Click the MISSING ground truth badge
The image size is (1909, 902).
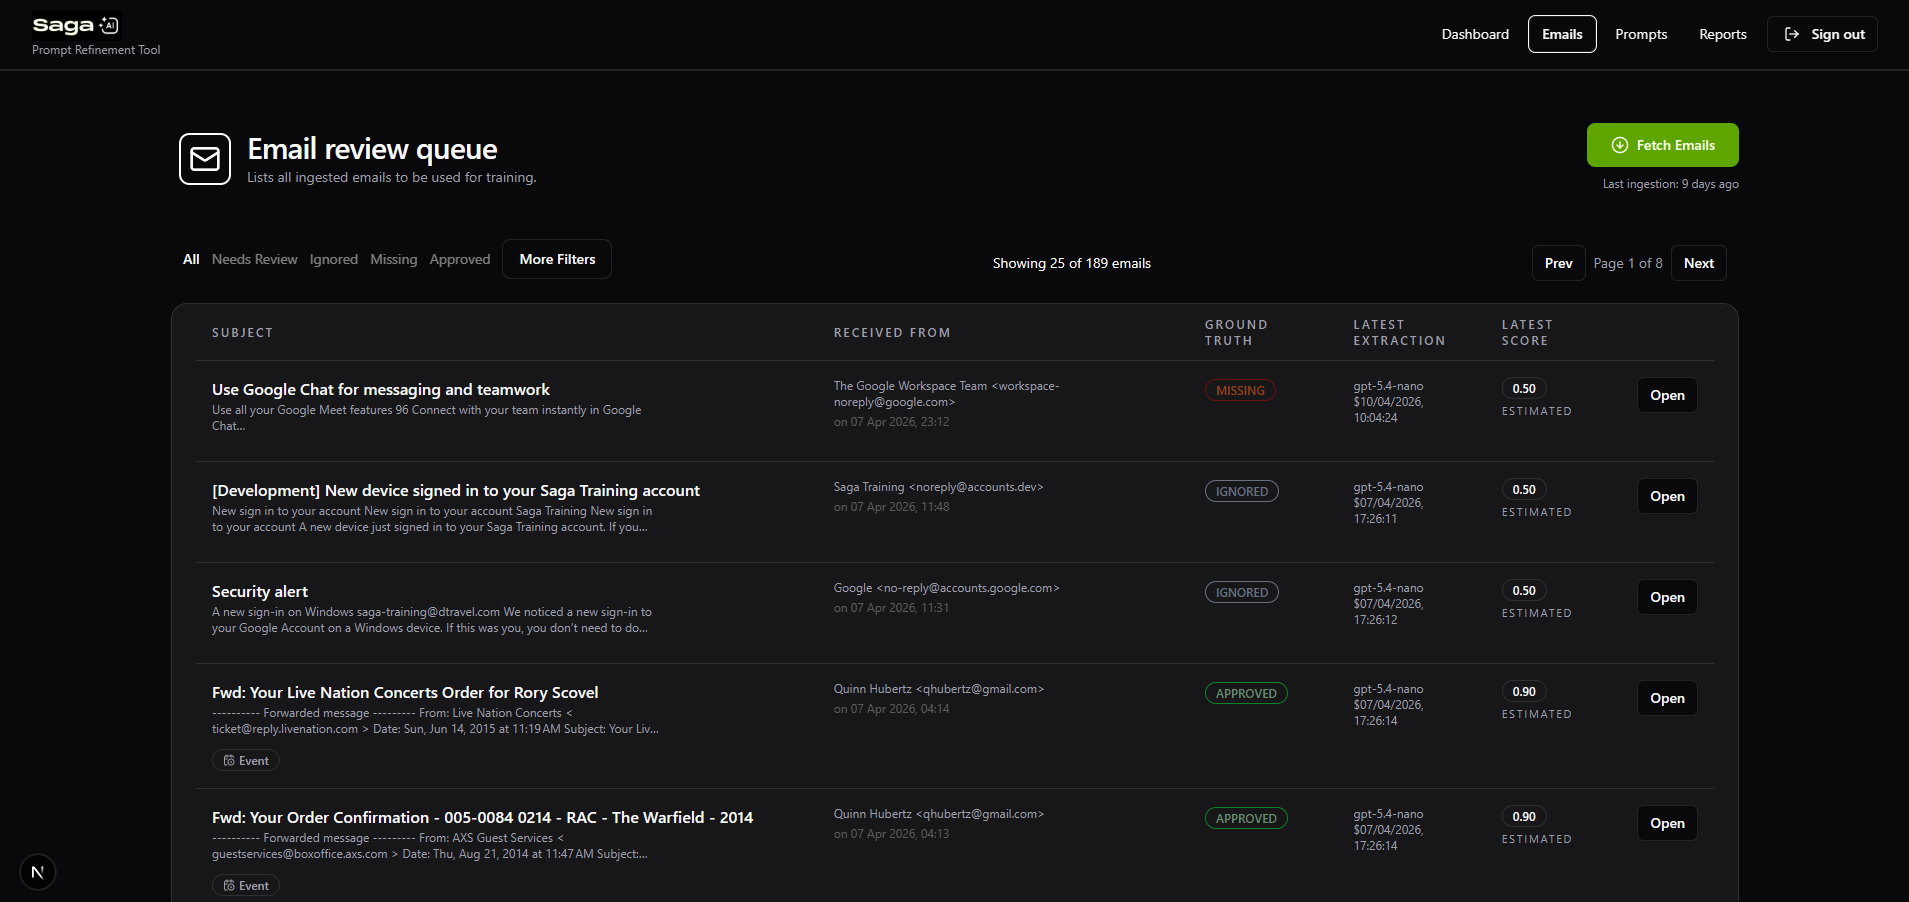point(1240,390)
